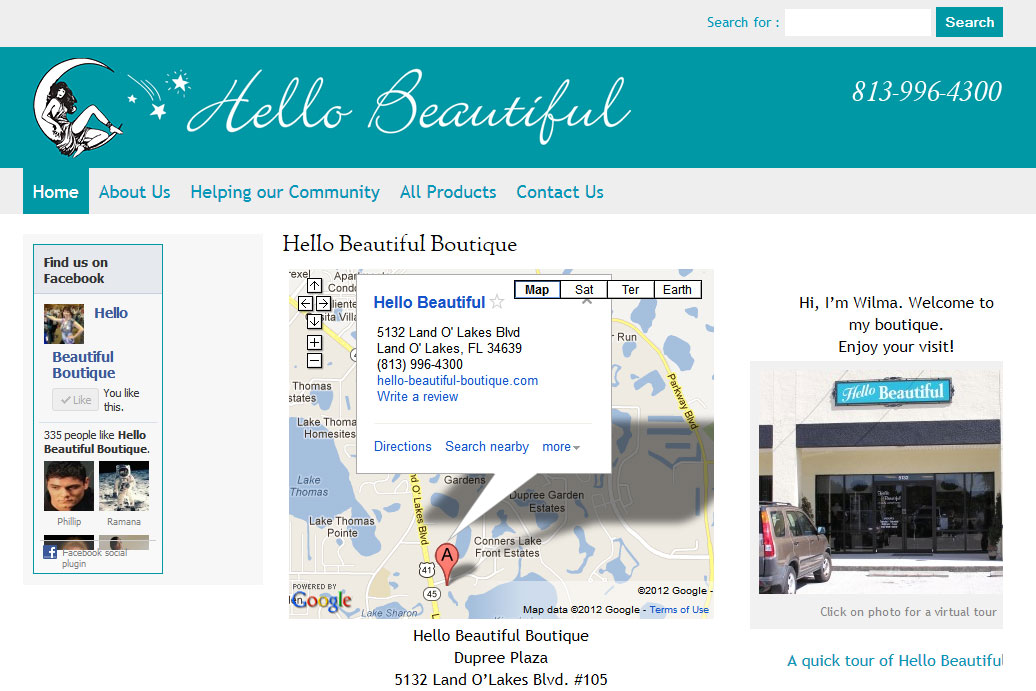The width and height of the screenshot is (1036, 691).
Task: Click the 'Hi, I'm Wilma' welcome text
Action: click(x=896, y=324)
